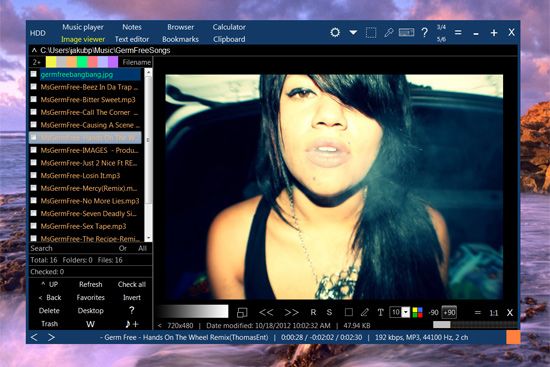Viewport: 550px width, 367px height.
Task: Go to previous image with << button
Action: pos(266,312)
